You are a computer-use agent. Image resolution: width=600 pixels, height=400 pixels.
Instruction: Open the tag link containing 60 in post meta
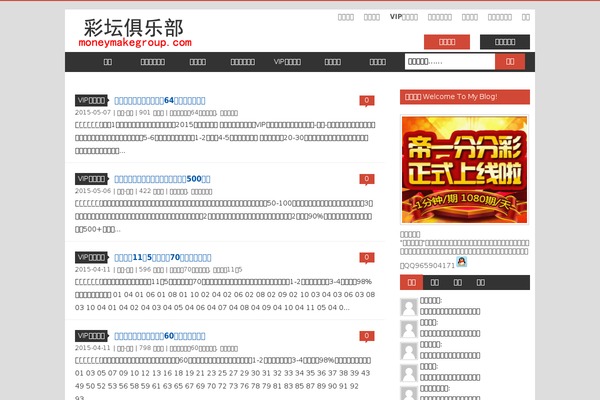[193, 348]
